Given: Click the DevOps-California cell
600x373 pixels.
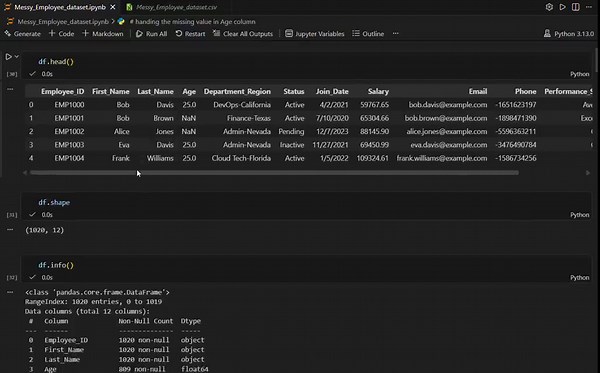Looking at the screenshot, I should click(242, 105).
